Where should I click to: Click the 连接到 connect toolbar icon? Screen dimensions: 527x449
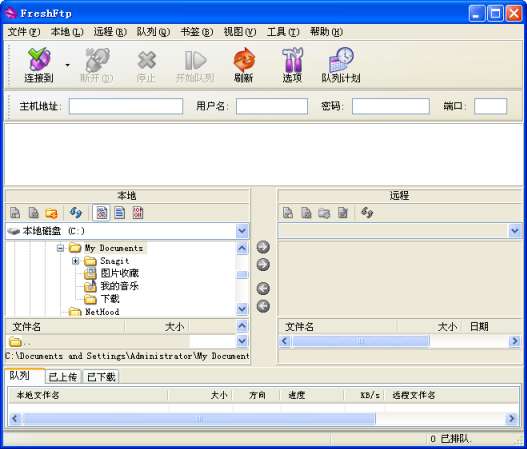click(39, 65)
